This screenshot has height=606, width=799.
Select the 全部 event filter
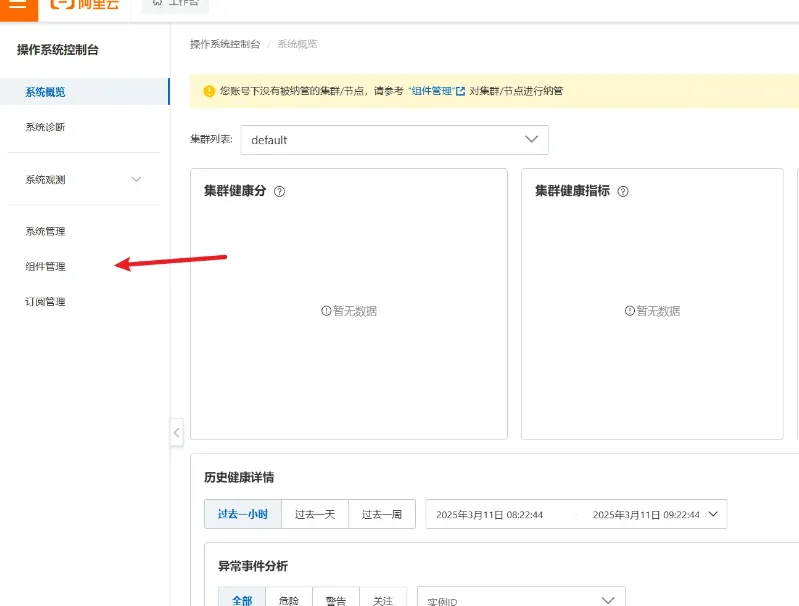point(242,599)
